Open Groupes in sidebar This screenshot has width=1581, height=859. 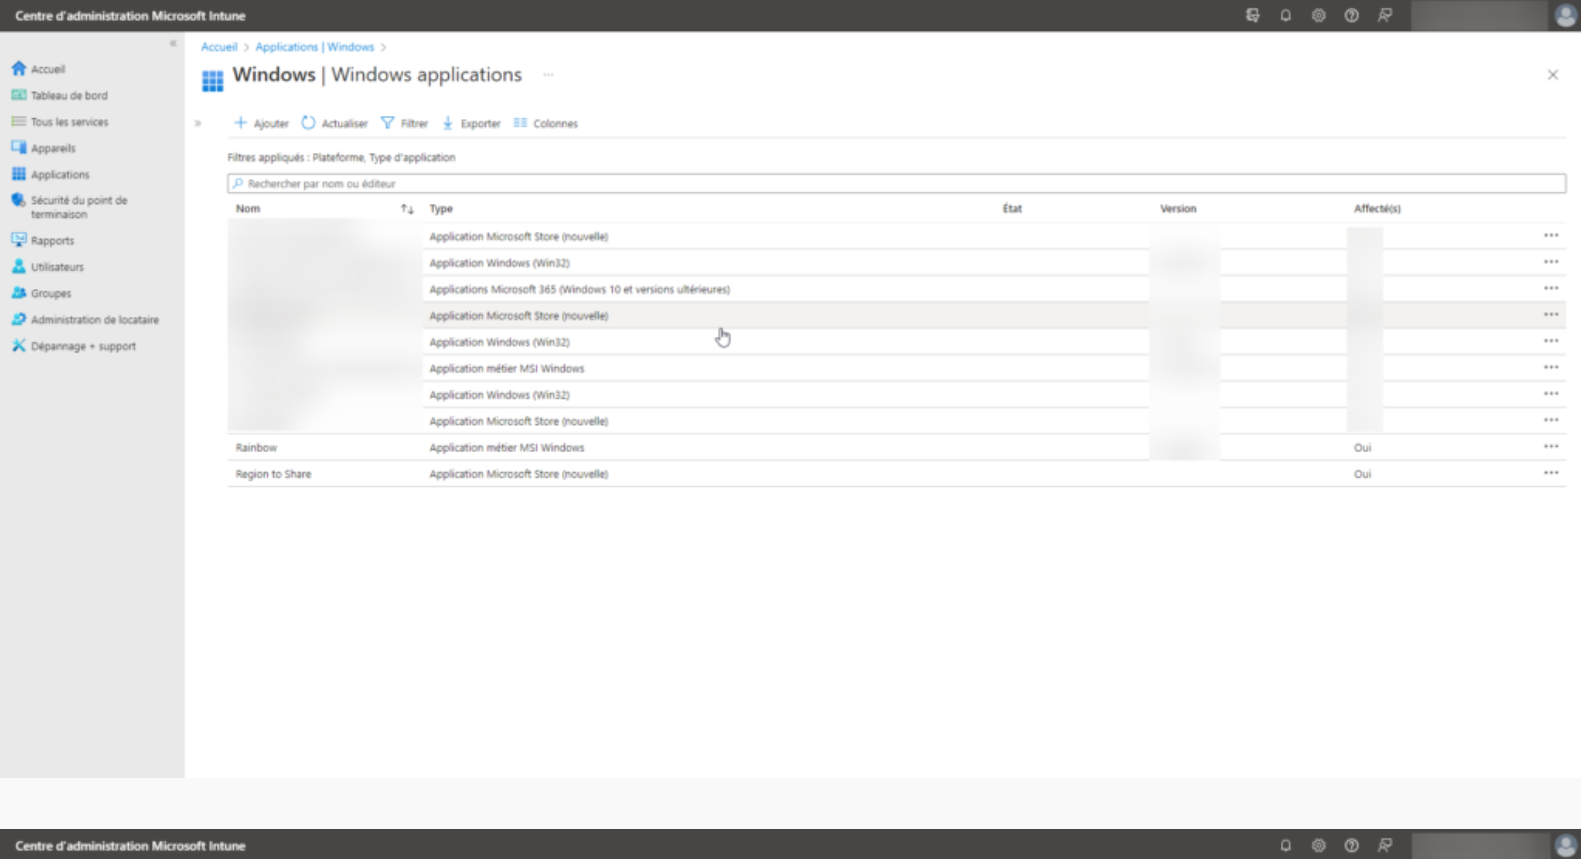click(x=41, y=293)
